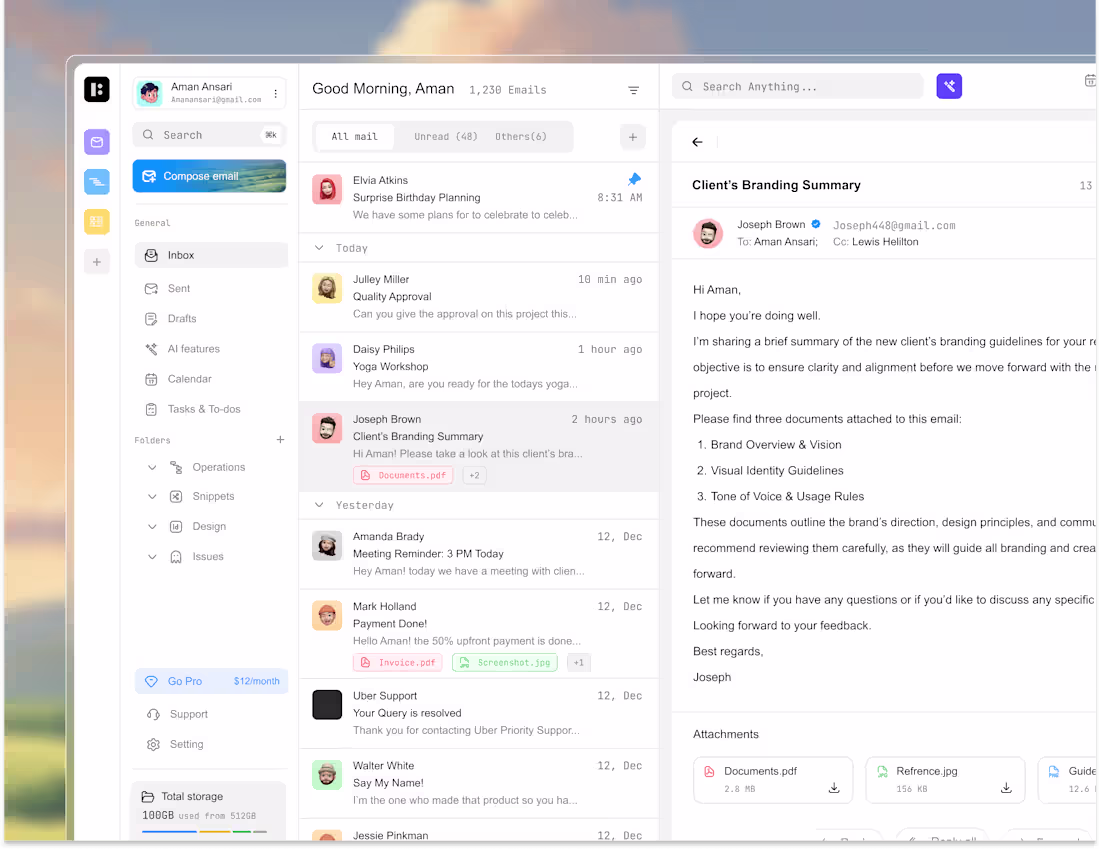Add a new folder with plus icon

pos(281,440)
